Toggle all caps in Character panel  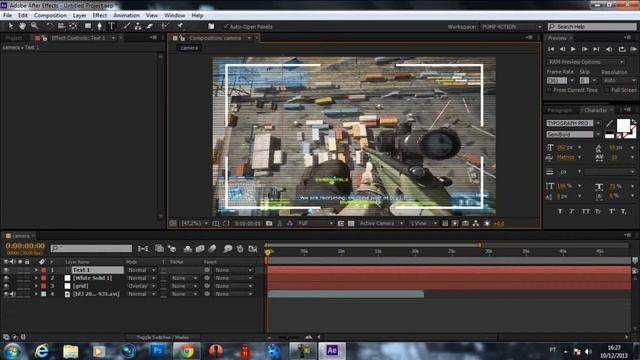click(586, 211)
